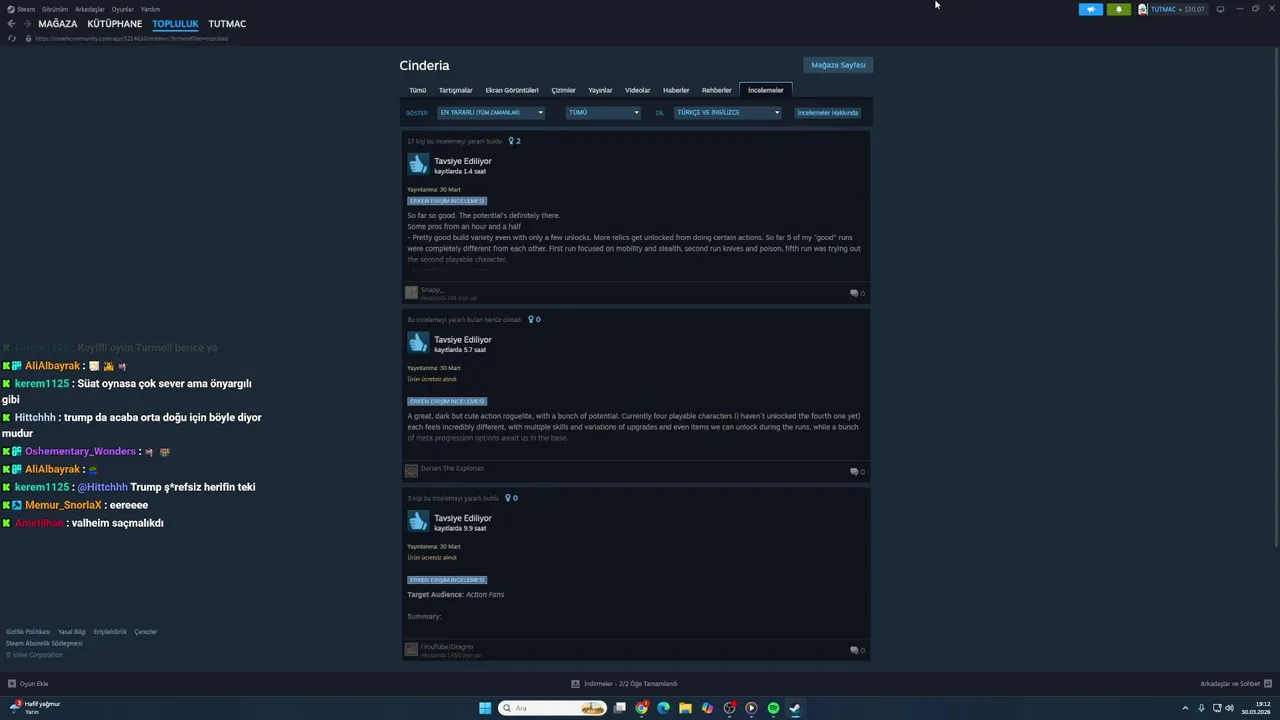The height and width of the screenshot is (720, 1280).
Task: Open Erişilebilirlik footer link
Action: tap(110, 632)
